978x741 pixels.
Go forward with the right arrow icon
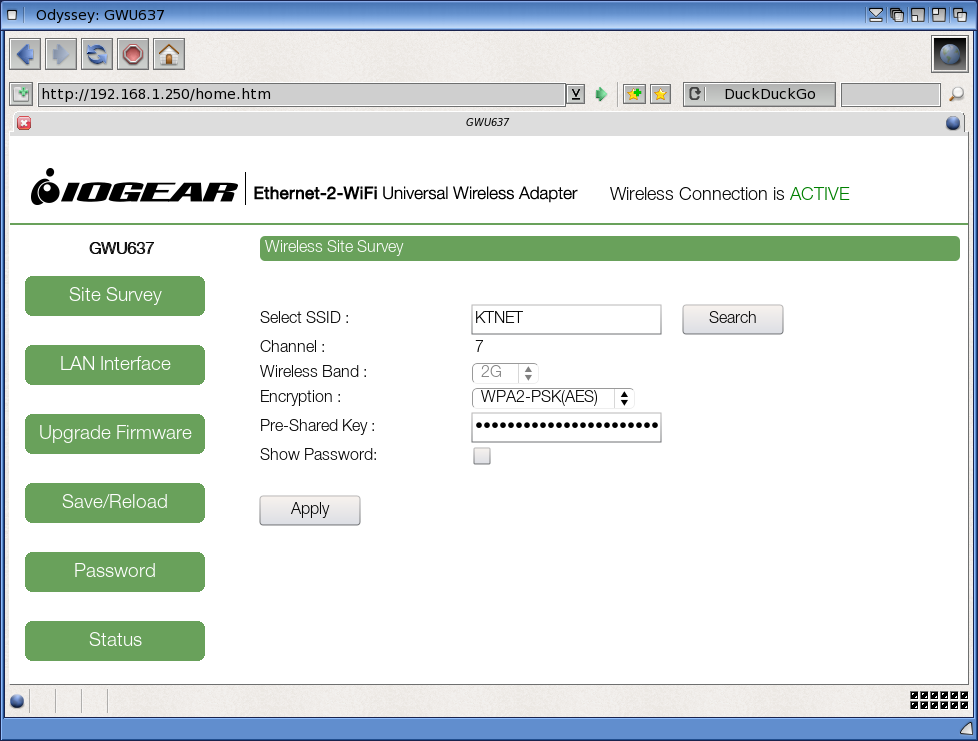pyautogui.click(x=61, y=55)
